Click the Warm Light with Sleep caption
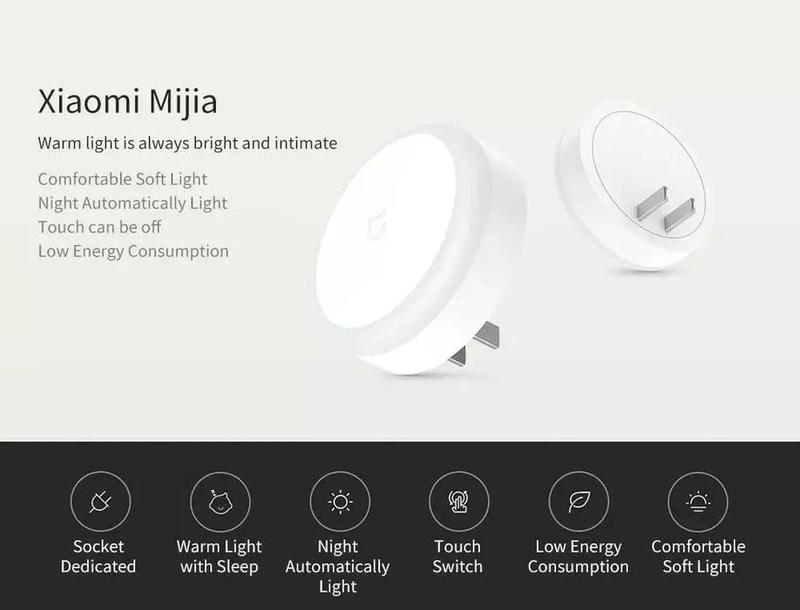Image resolution: width=800 pixels, height=610 pixels. point(219,556)
